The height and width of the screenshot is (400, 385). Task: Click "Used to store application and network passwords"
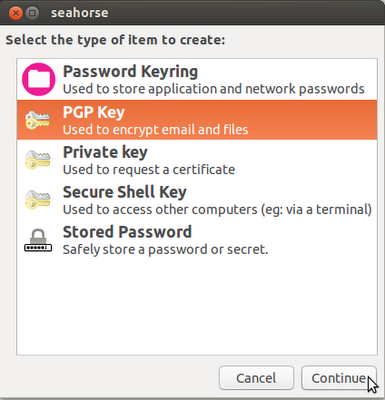214,89
